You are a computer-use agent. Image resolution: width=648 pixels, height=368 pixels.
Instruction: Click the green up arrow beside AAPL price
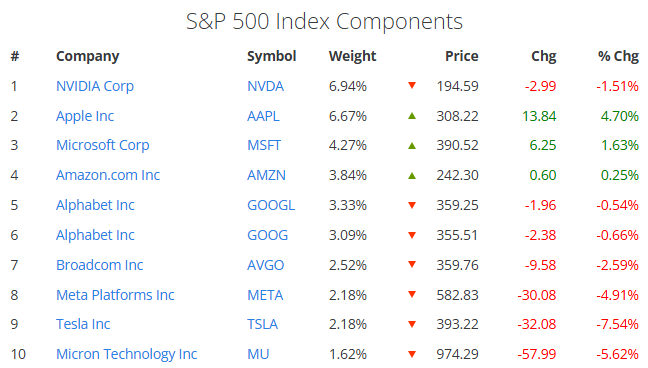click(412, 116)
